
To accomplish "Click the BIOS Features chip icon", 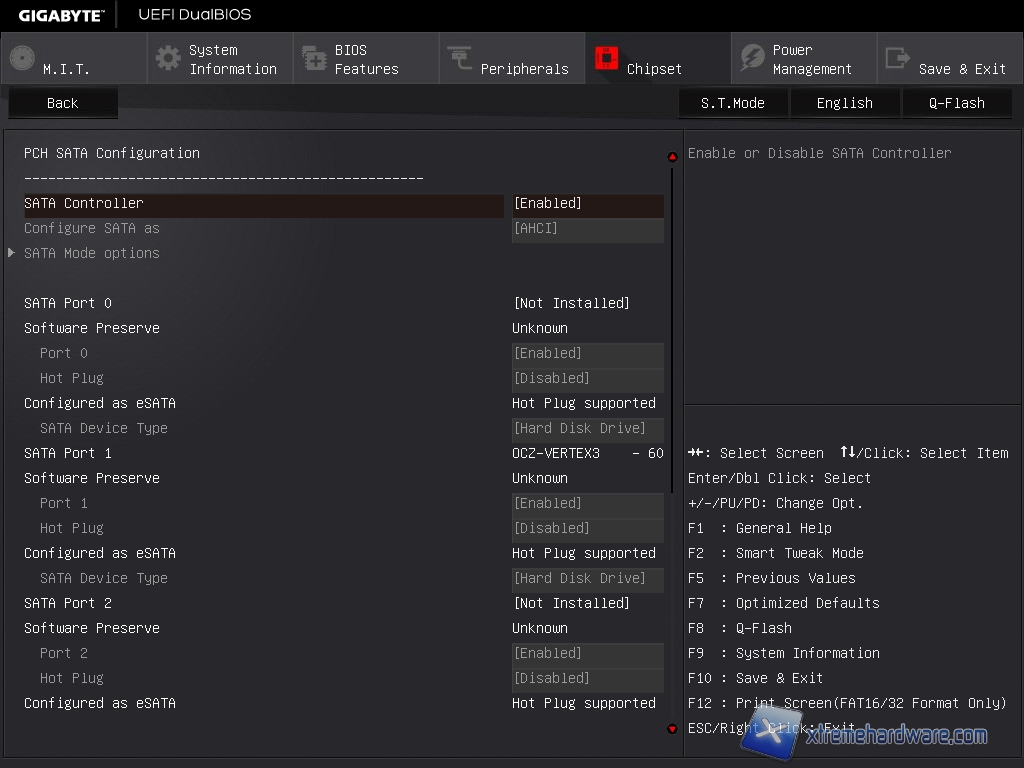I will coord(314,59).
